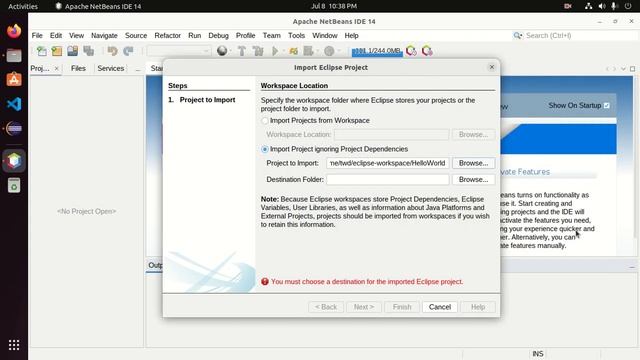Click the Run Project play icon
This screenshot has height=360, width=640.
[x=275, y=51]
